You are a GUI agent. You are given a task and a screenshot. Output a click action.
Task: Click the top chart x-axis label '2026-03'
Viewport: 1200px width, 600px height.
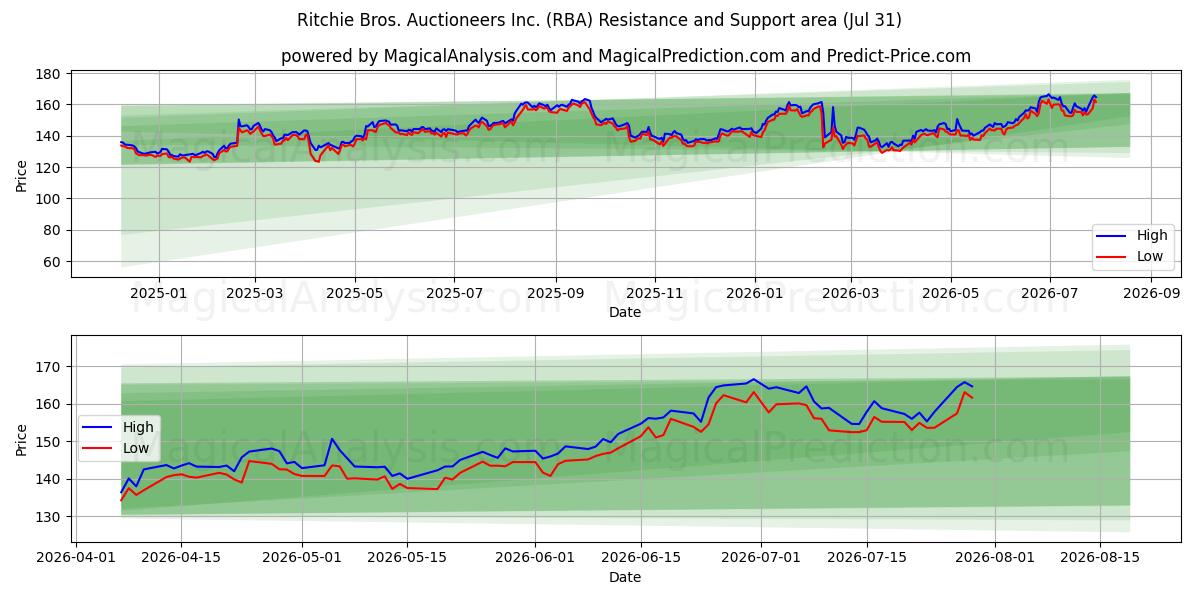pyautogui.click(x=850, y=295)
